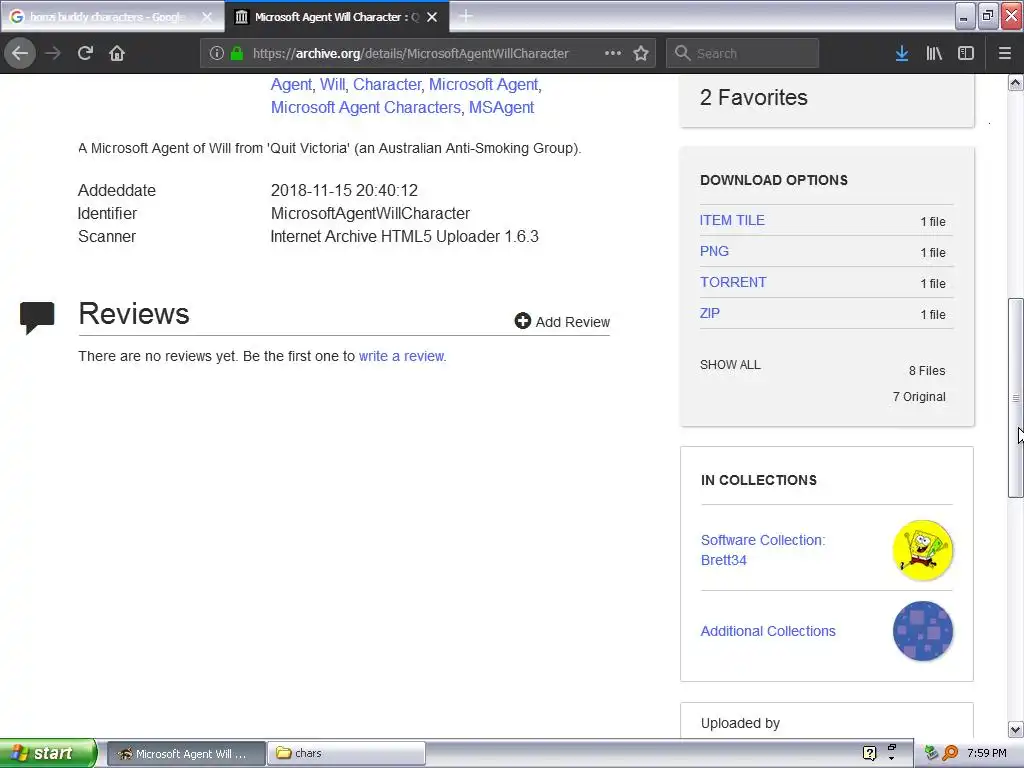Focus the browser Search box
Viewport: 1024px width, 768px height.
tap(743, 54)
